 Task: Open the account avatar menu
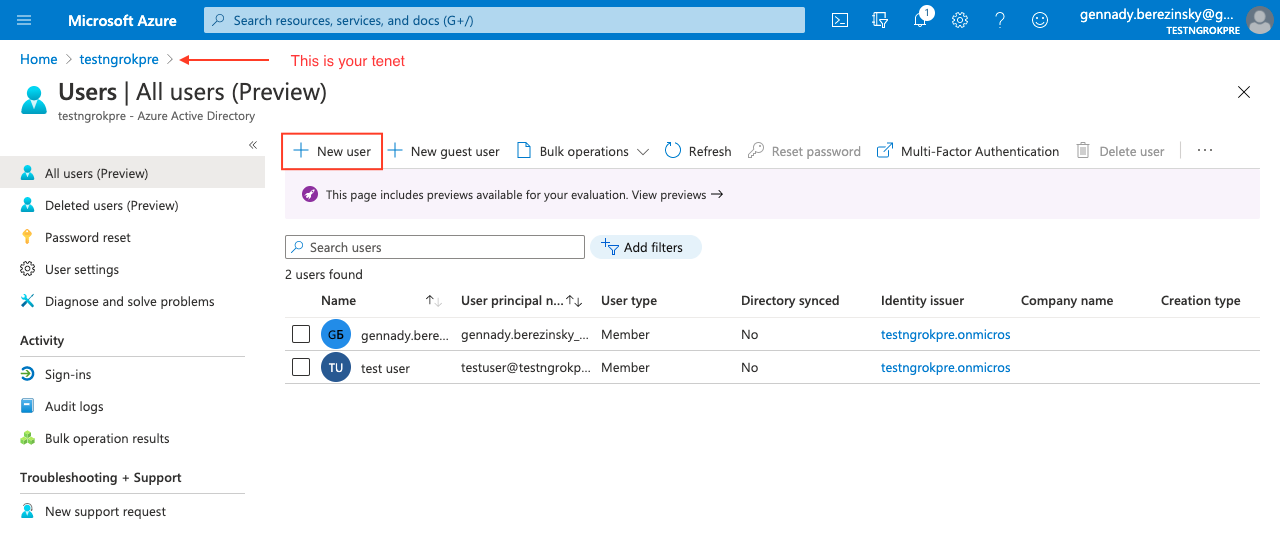click(1259, 20)
